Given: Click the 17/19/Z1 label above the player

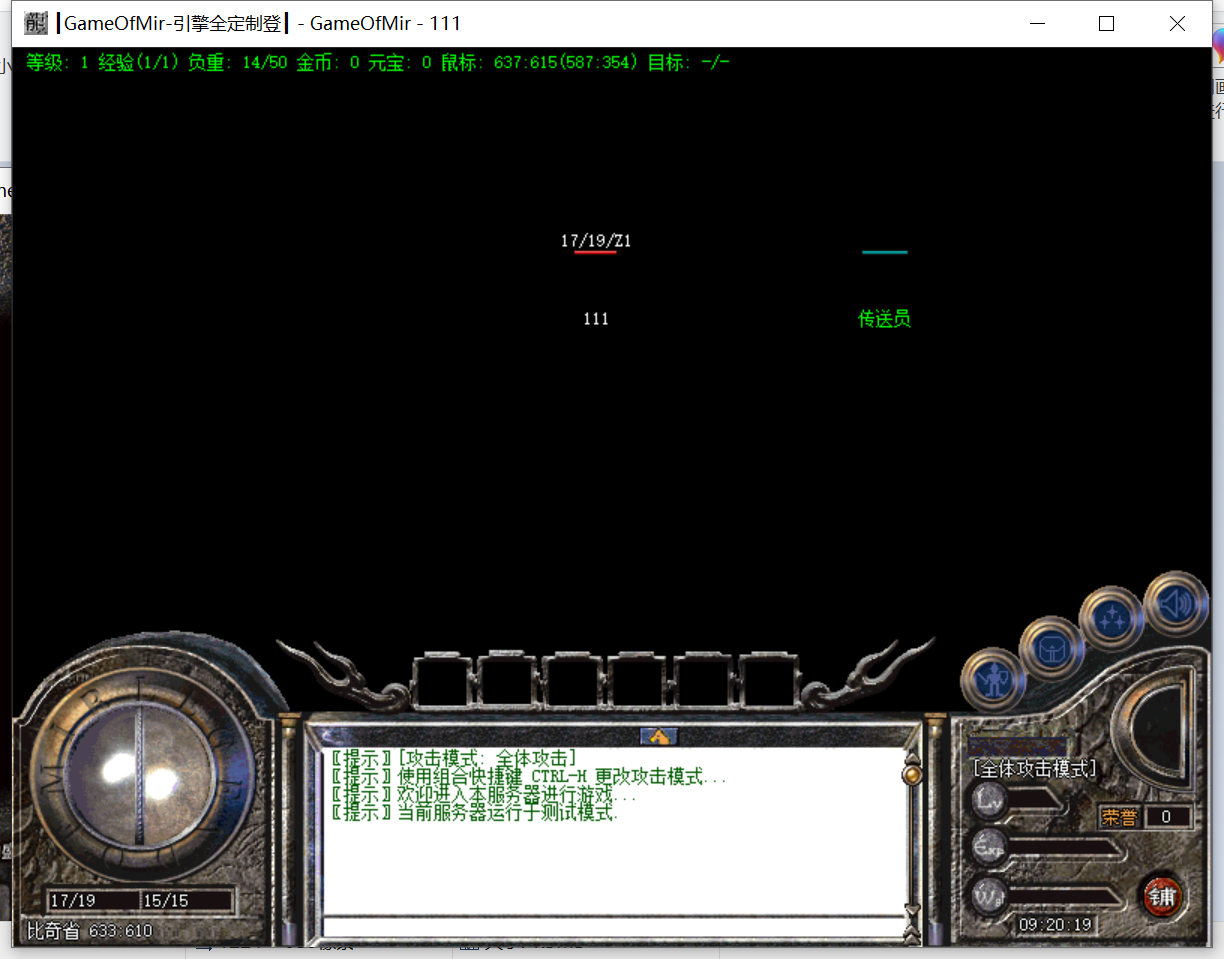Looking at the screenshot, I should pos(596,241).
